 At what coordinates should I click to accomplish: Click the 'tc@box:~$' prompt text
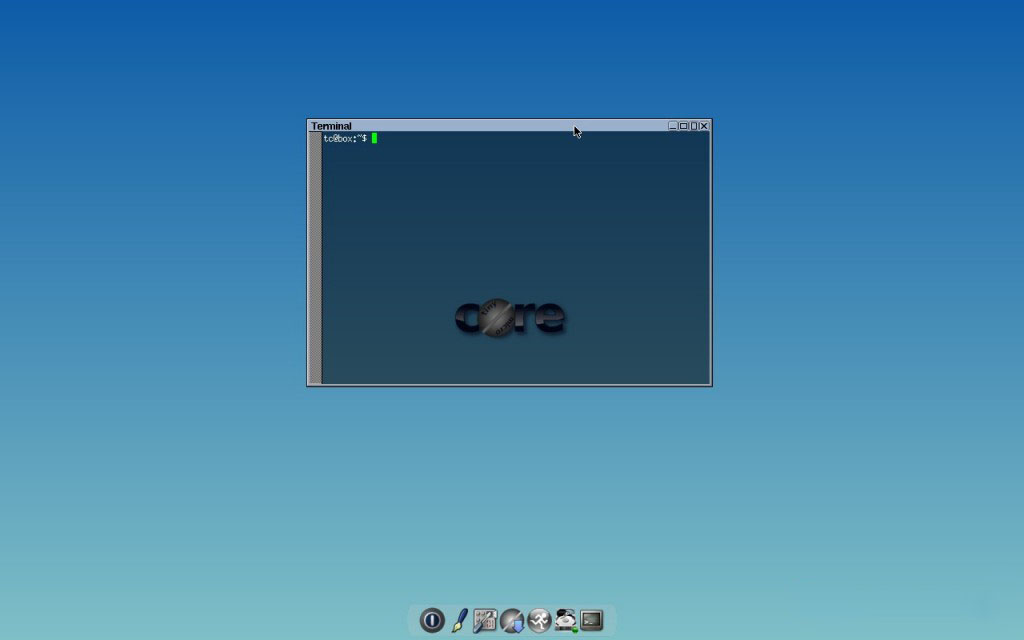[x=345, y=138]
